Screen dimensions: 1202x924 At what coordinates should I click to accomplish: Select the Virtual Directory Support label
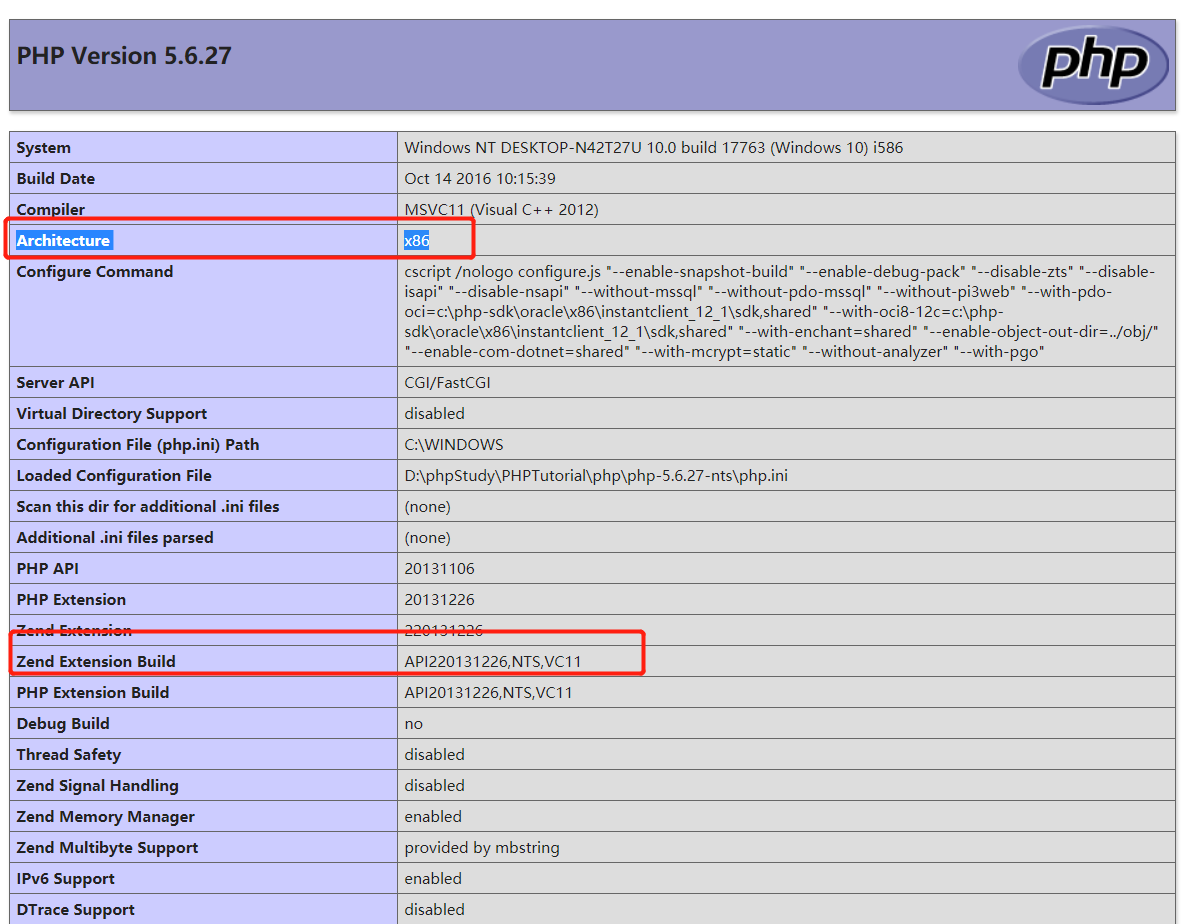(112, 414)
